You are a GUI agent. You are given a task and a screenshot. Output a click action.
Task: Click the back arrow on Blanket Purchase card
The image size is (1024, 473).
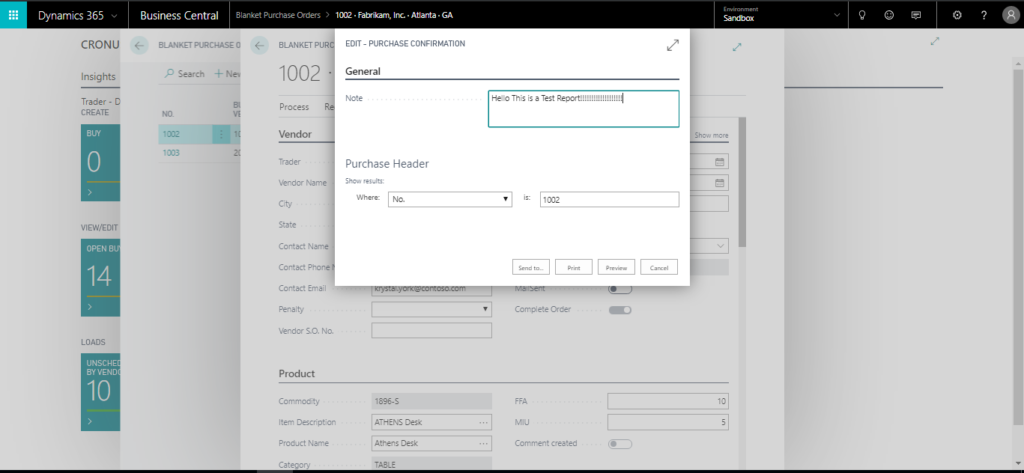pos(259,45)
